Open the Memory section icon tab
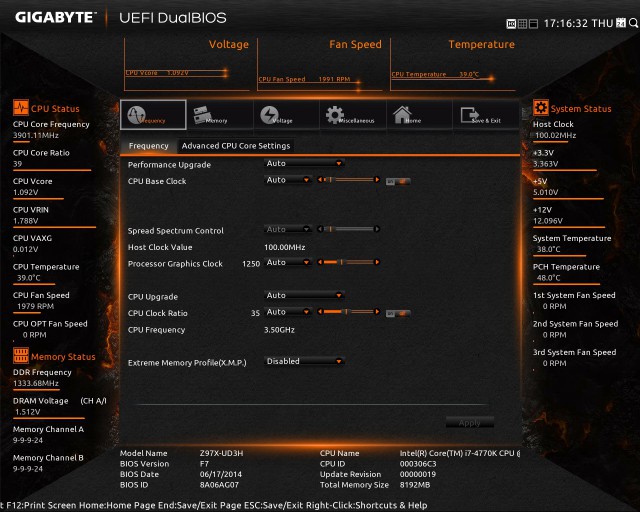Screen dimensions: 640x512 tap(220, 115)
